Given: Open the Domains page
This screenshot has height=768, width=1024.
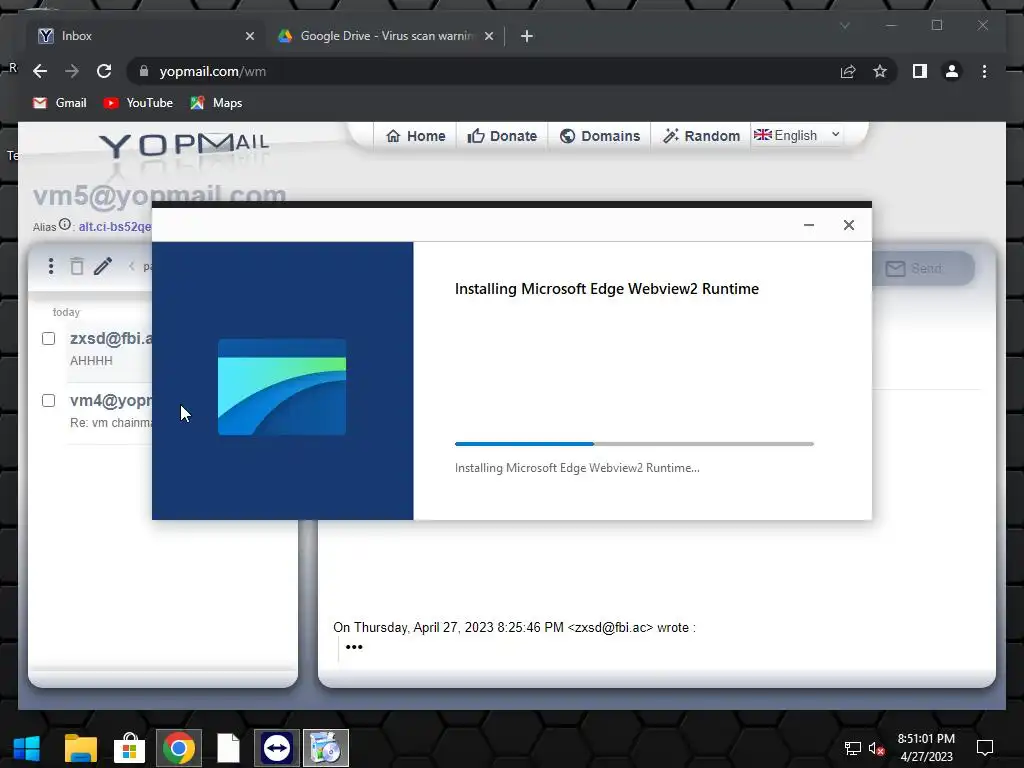Looking at the screenshot, I should click(600, 136).
